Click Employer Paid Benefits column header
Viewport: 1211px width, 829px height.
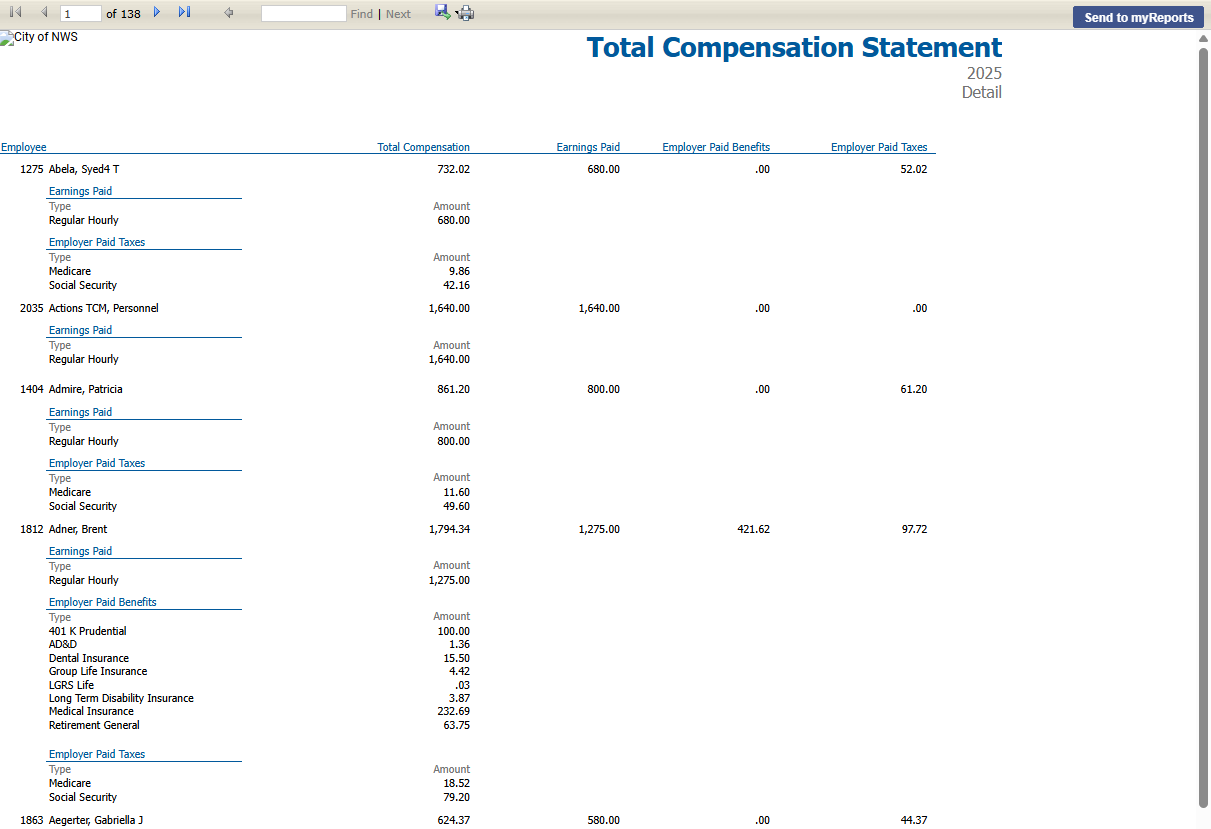tap(716, 147)
